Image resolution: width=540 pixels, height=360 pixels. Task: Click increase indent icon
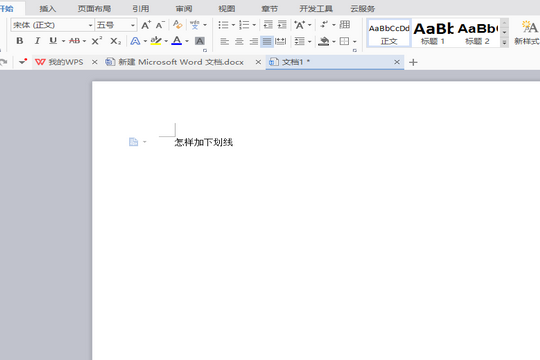[x=282, y=24]
